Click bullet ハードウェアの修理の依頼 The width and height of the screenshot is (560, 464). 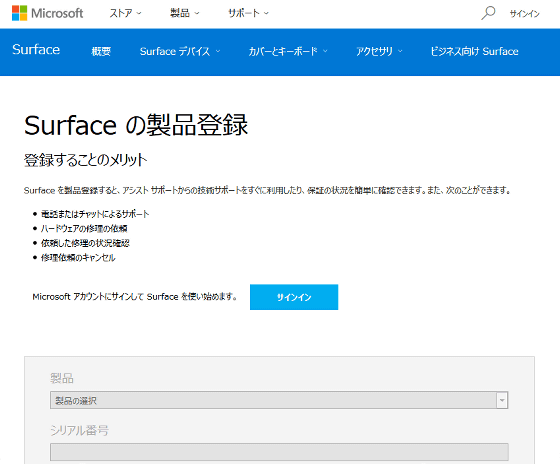point(84,228)
